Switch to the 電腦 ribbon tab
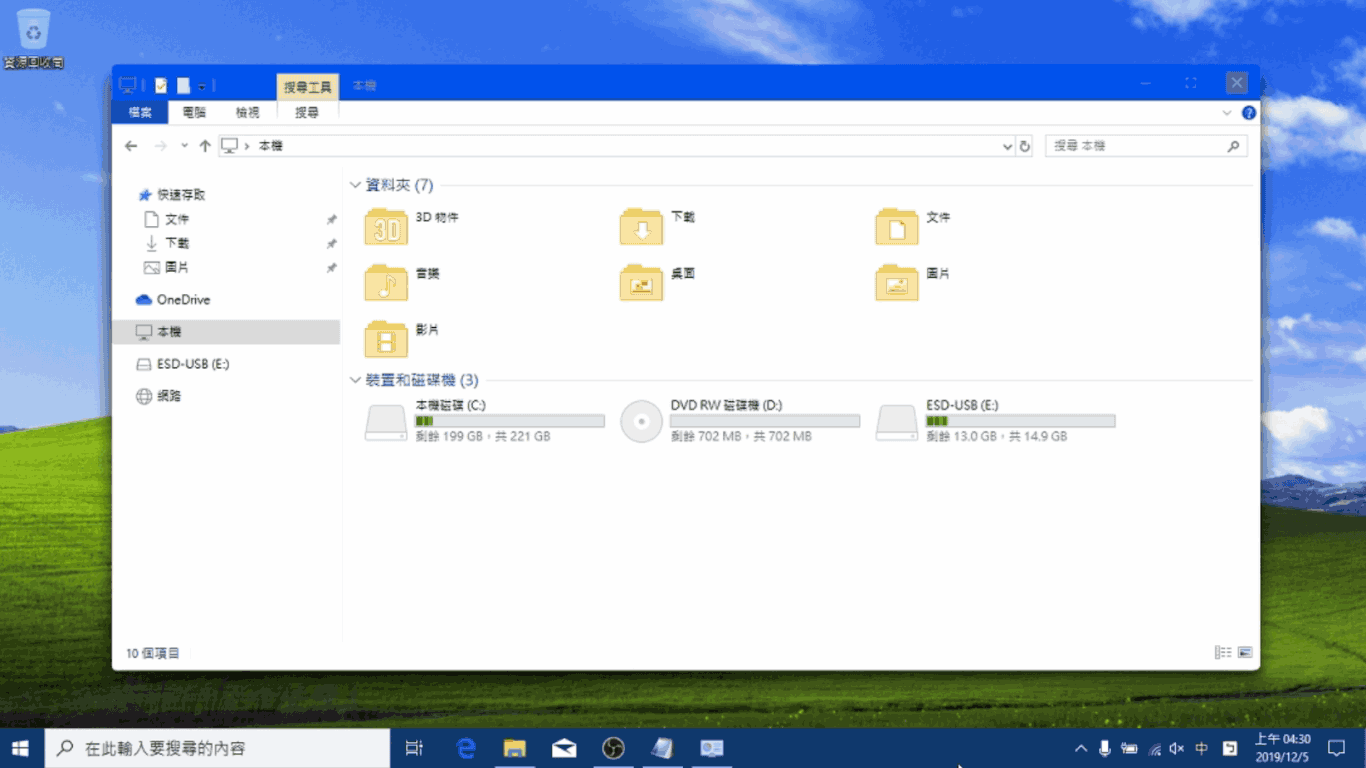Screen dimensions: 1366x768 [195, 113]
